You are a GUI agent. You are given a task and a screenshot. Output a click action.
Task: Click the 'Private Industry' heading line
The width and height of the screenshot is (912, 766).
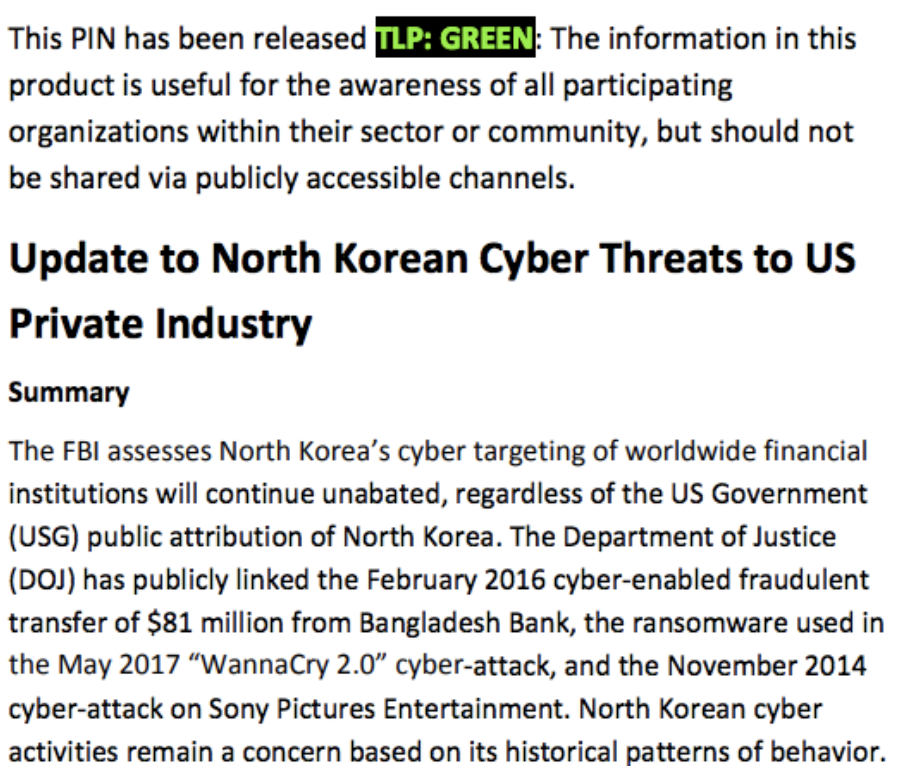[x=160, y=324]
